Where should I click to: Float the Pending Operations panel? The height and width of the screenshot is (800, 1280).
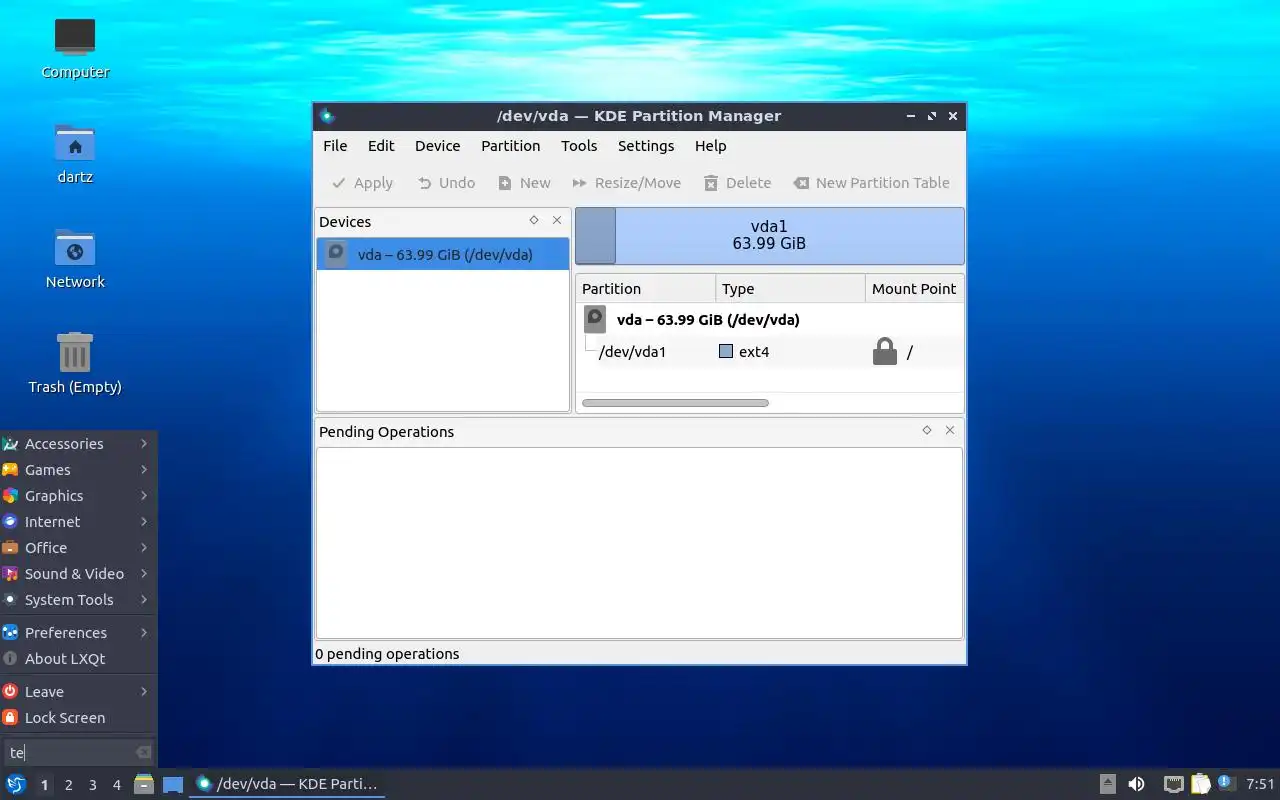point(927,430)
